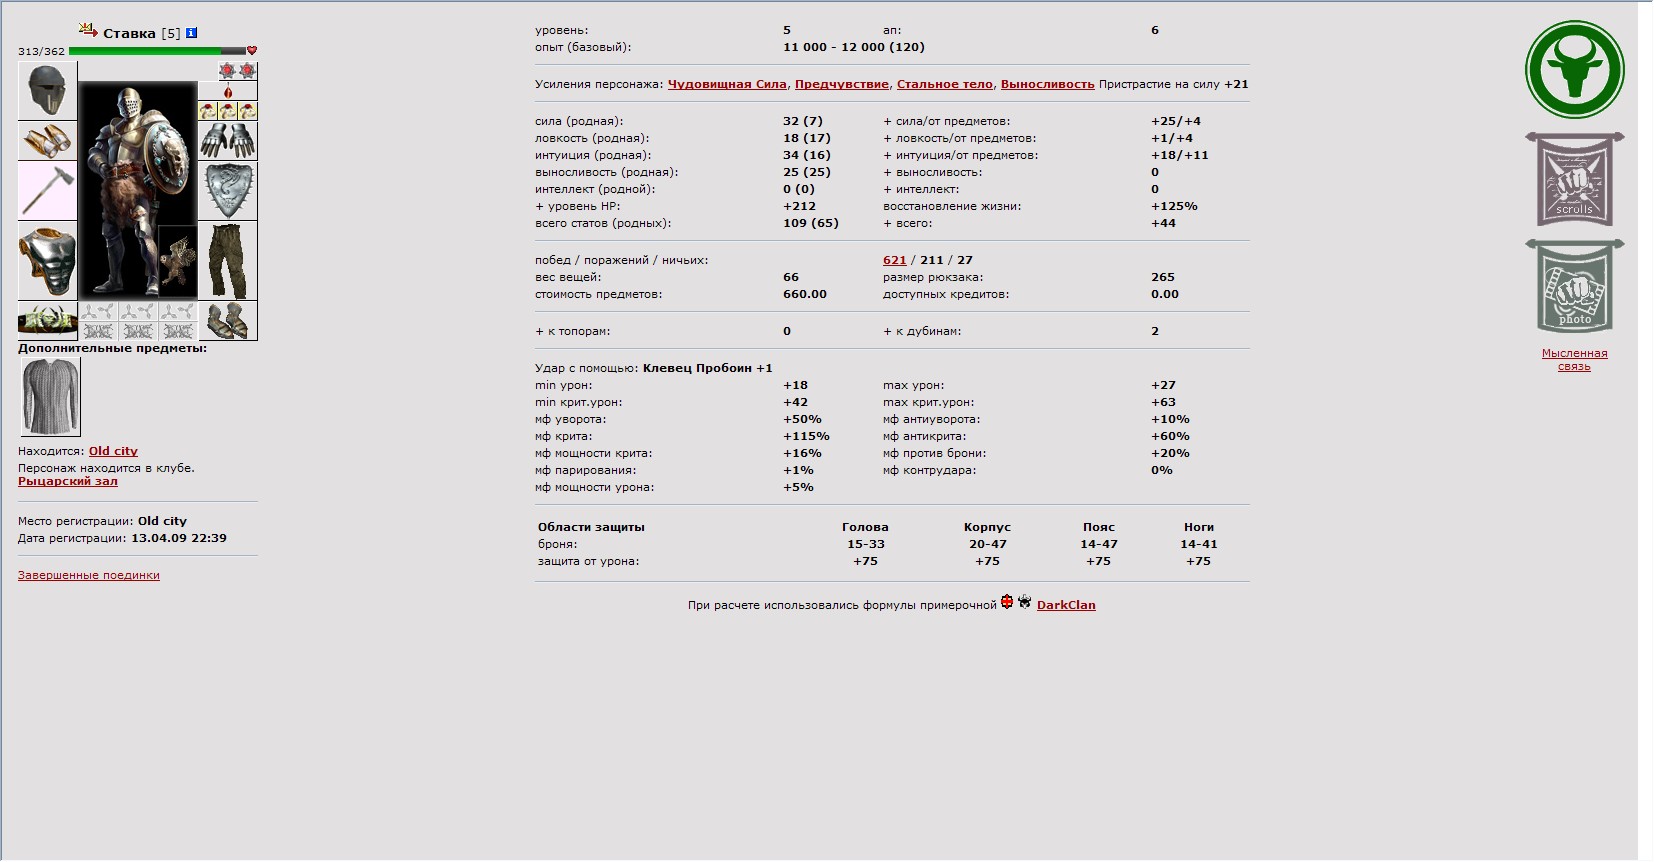The height and width of the screenshot is (862, 1654).
Task: Open the steel breastplate armor item
Action: (47, 260)
